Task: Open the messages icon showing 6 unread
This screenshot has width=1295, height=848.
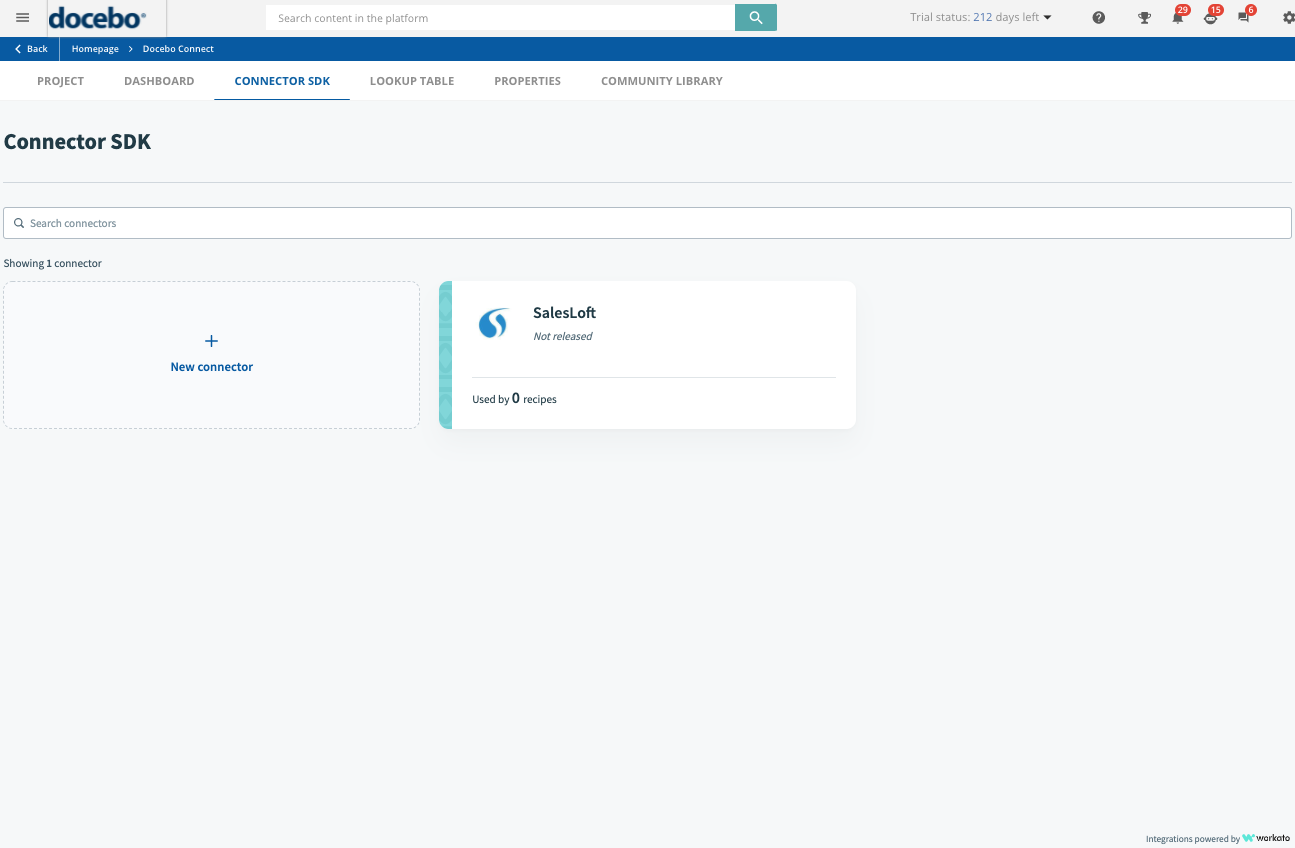Action: point(1243,17)
